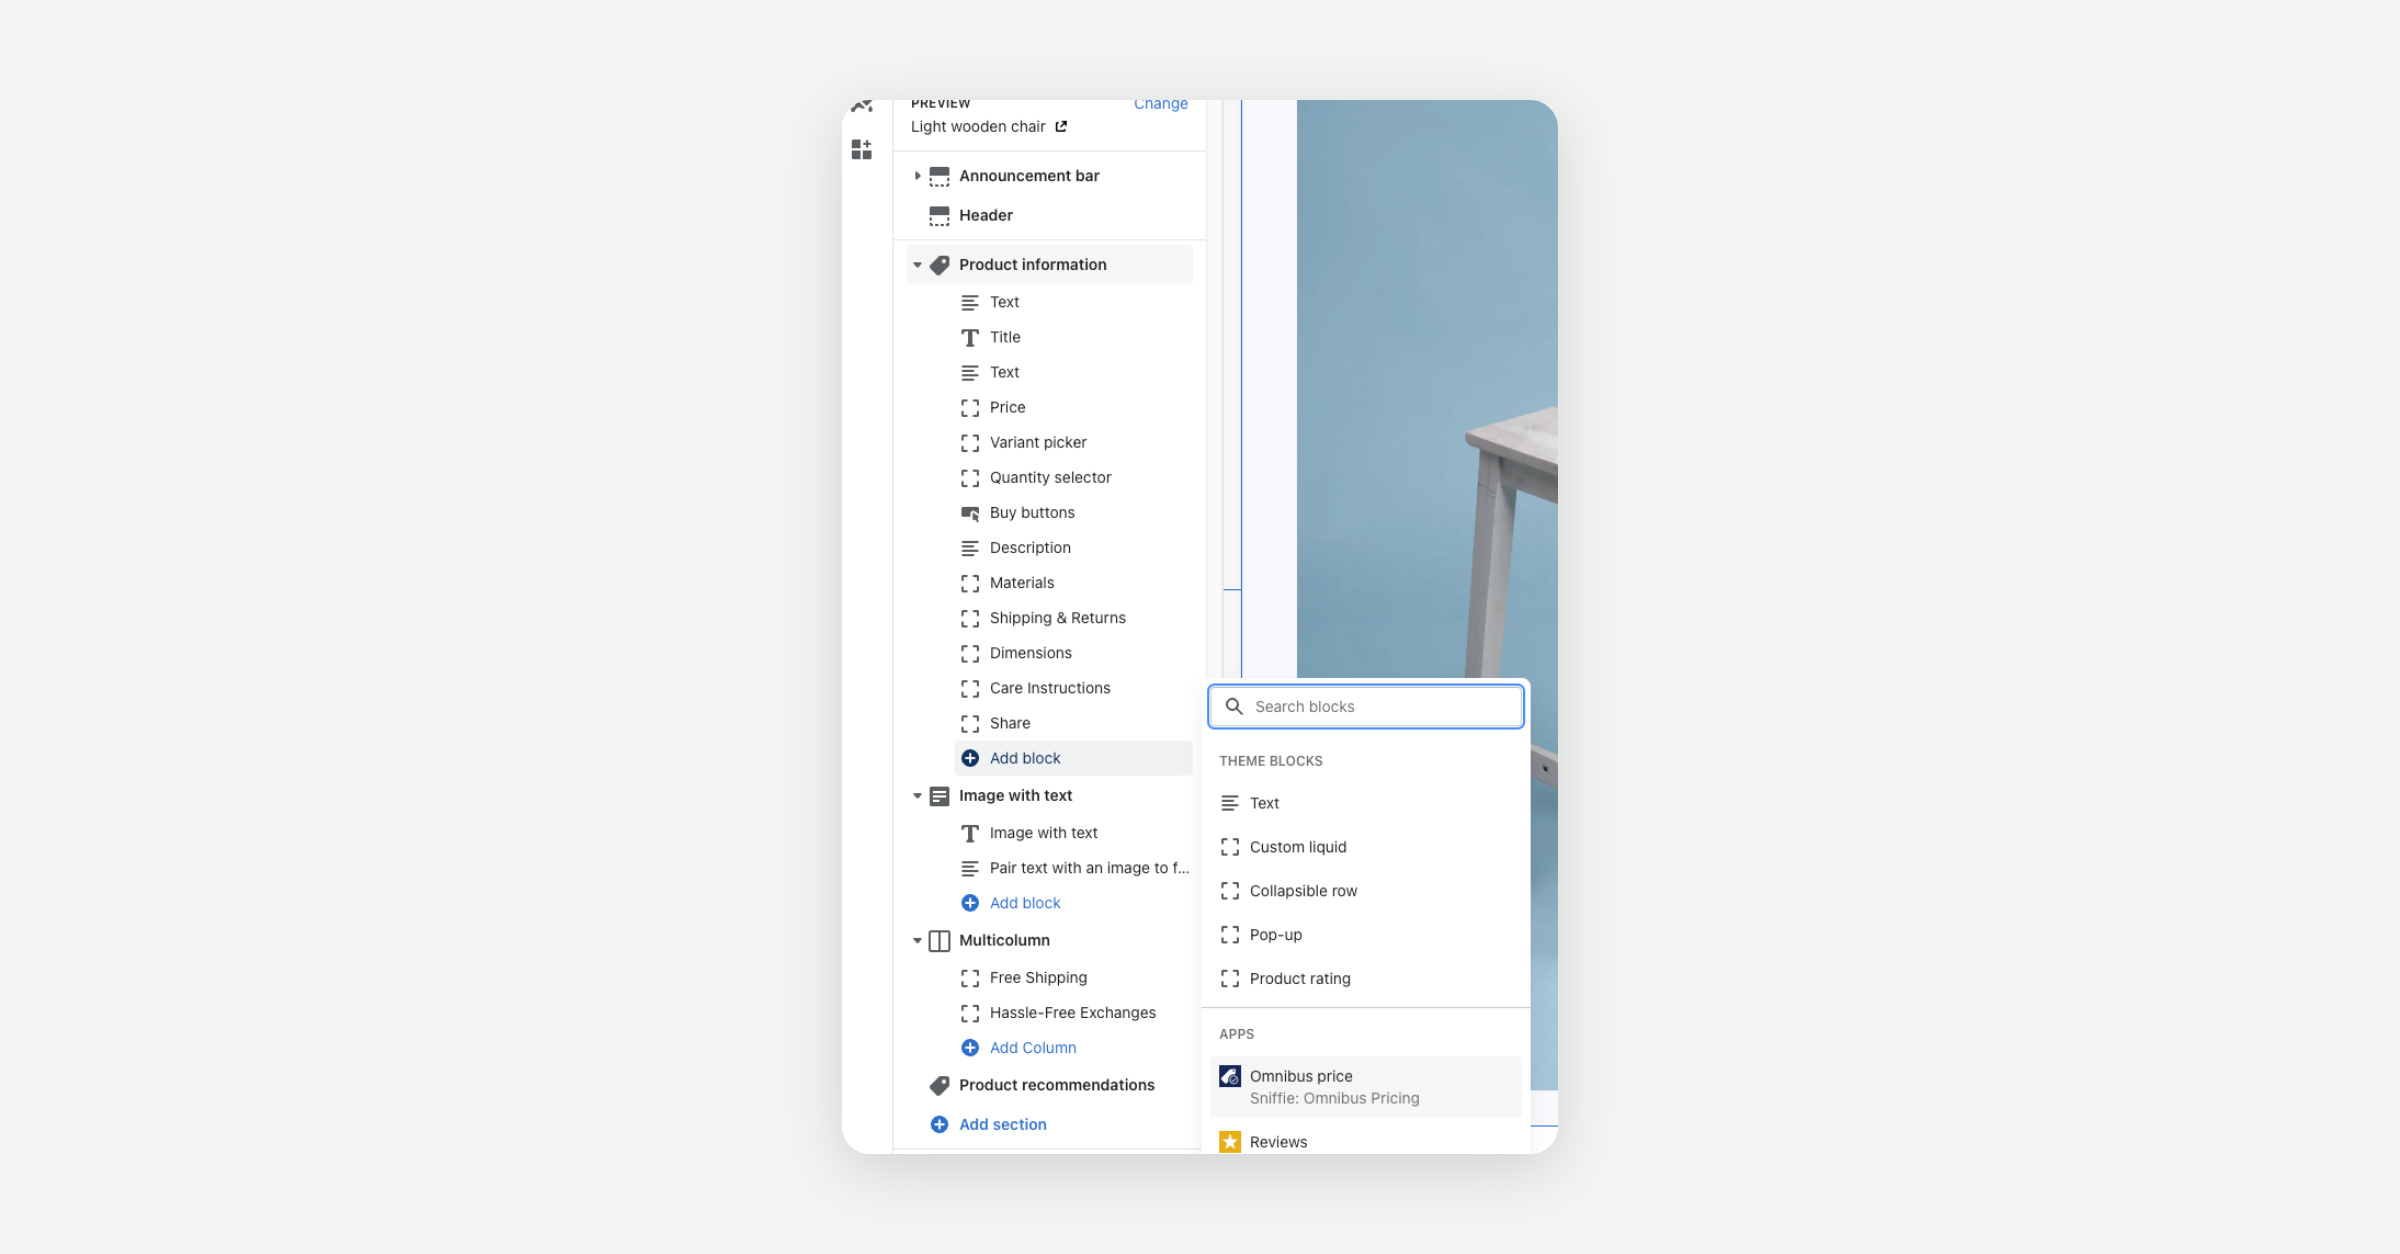
Task: Click the Title block T icon
Action: pos(970,338)
